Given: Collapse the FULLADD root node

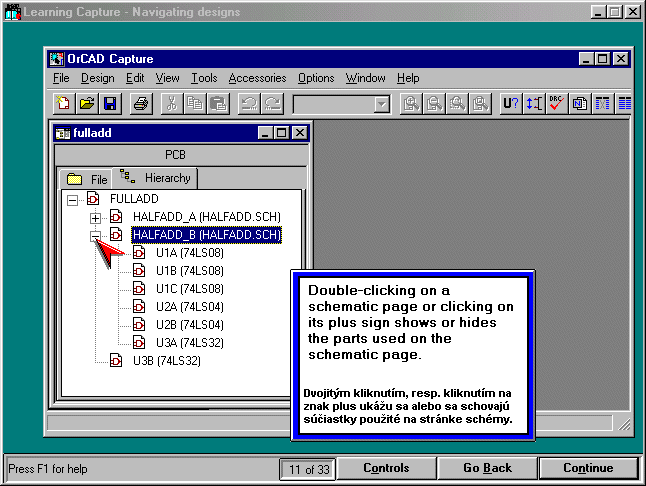Looking at the screenshot, I should click(x=72, y=199).
